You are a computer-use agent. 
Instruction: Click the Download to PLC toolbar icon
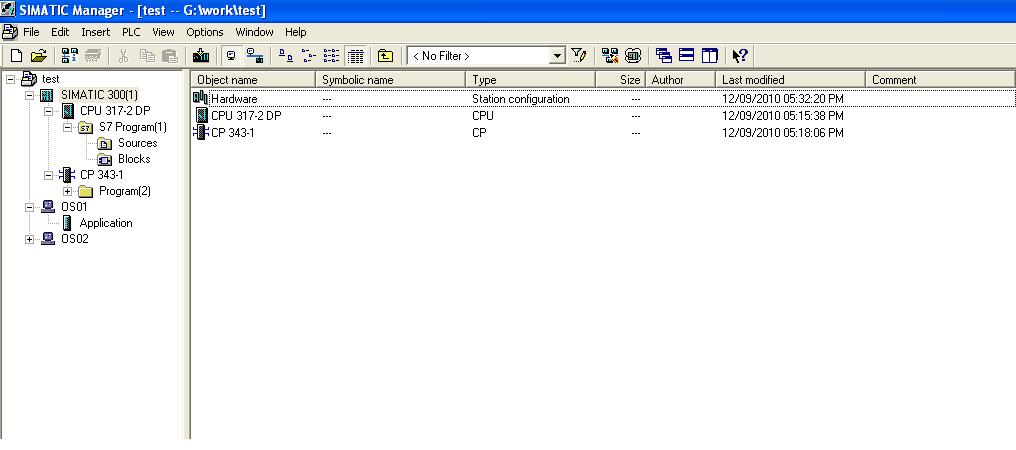(x=201, y=56)
